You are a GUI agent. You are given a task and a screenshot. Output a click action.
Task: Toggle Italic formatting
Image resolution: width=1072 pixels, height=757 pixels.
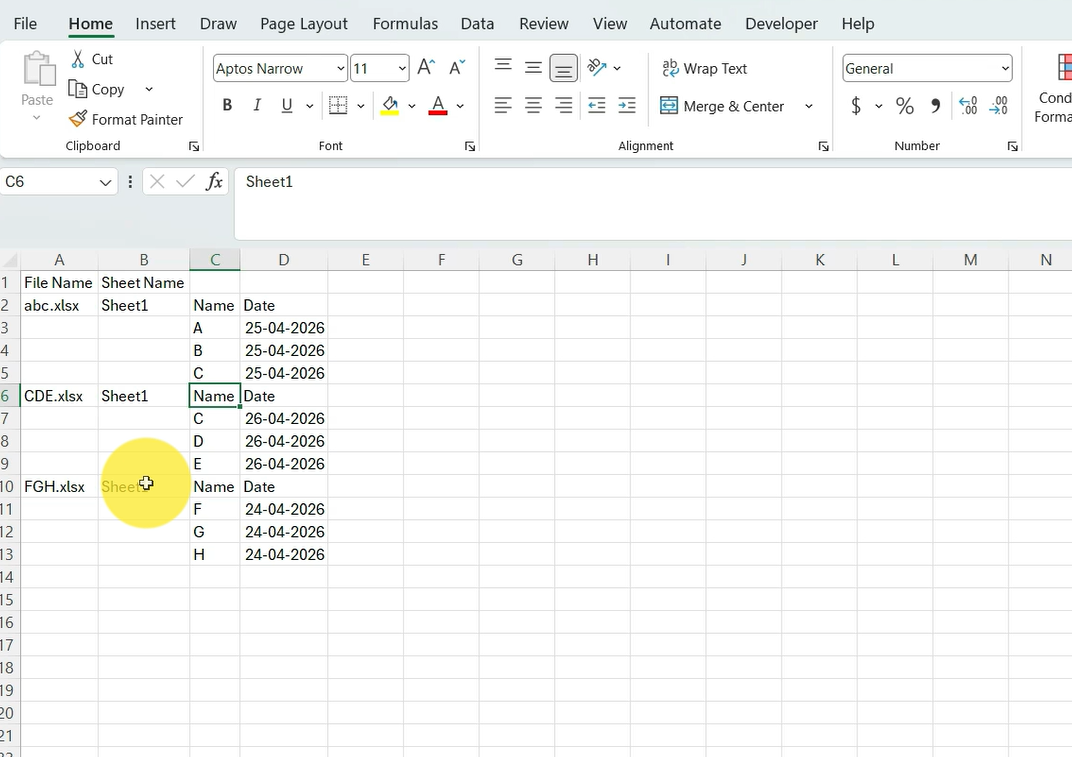(257, 106)
